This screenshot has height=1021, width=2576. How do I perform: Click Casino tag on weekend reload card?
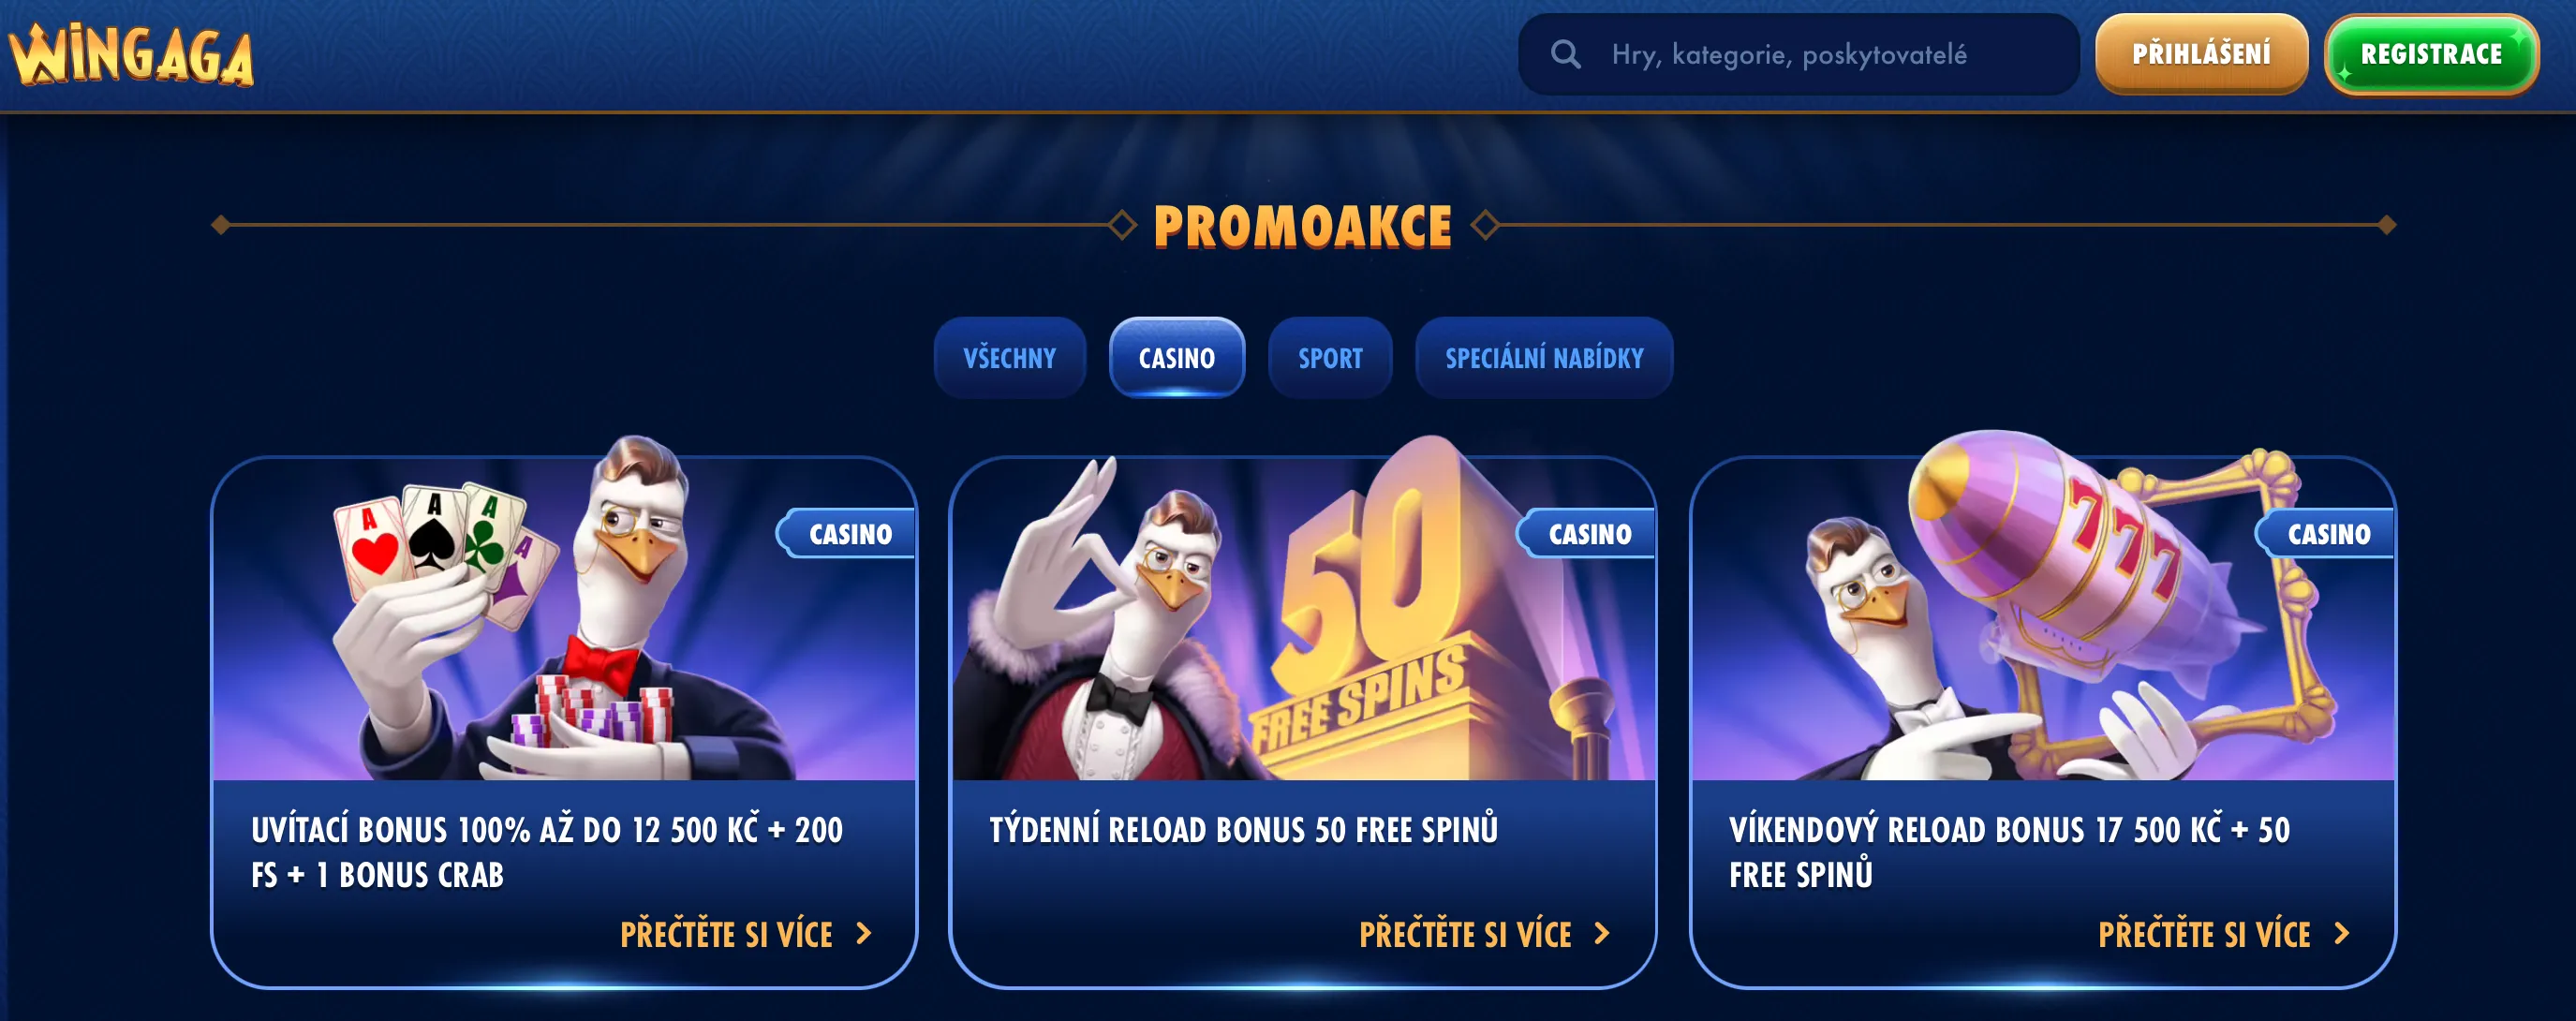[2327, 534]
